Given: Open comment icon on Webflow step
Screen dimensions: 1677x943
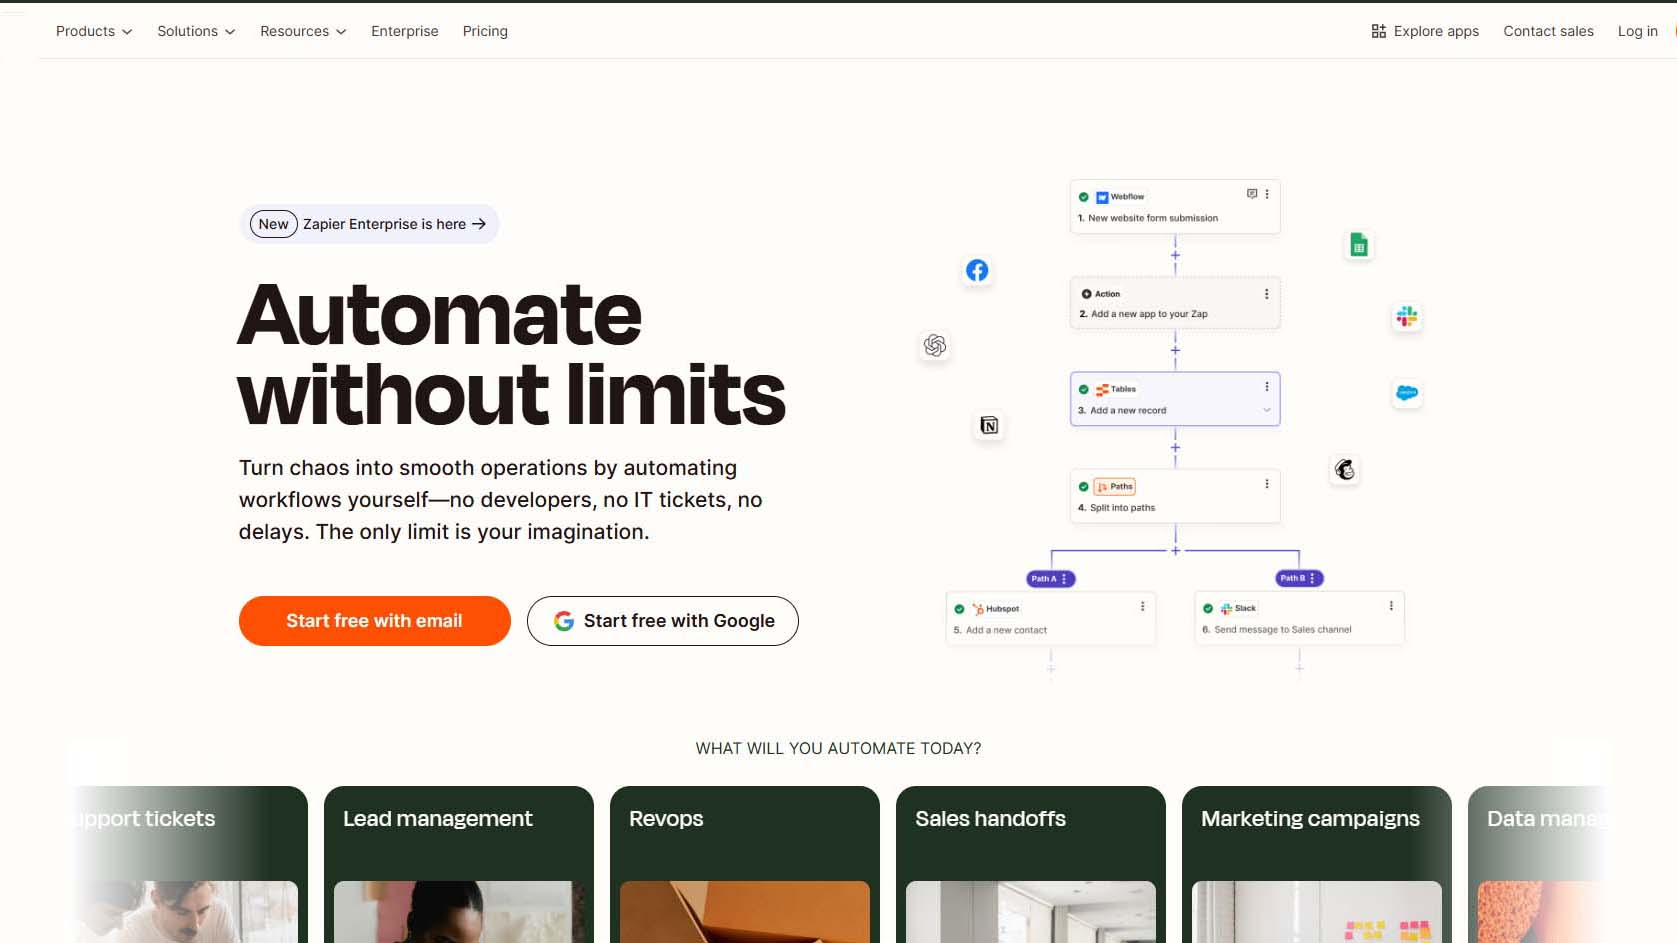Looking at the screenshot, I should [1251, 194].
